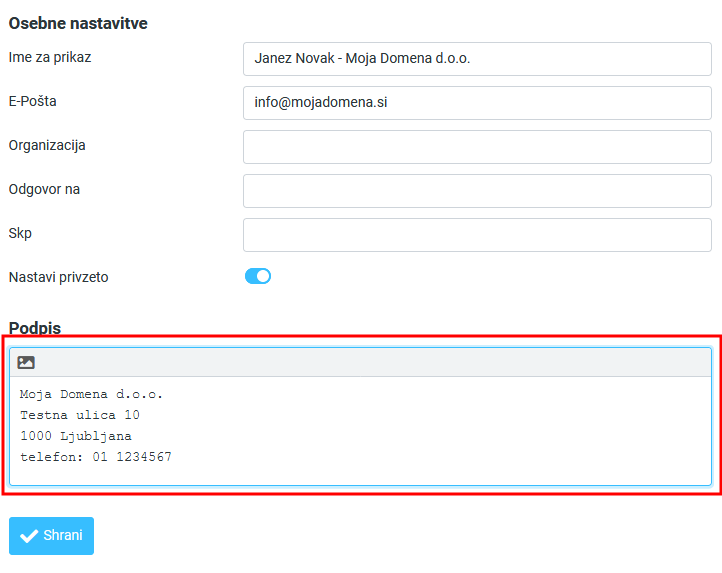Save settings with the Shrani button label
This screenshot has width=722, height=573.
[x=63, y=536]
